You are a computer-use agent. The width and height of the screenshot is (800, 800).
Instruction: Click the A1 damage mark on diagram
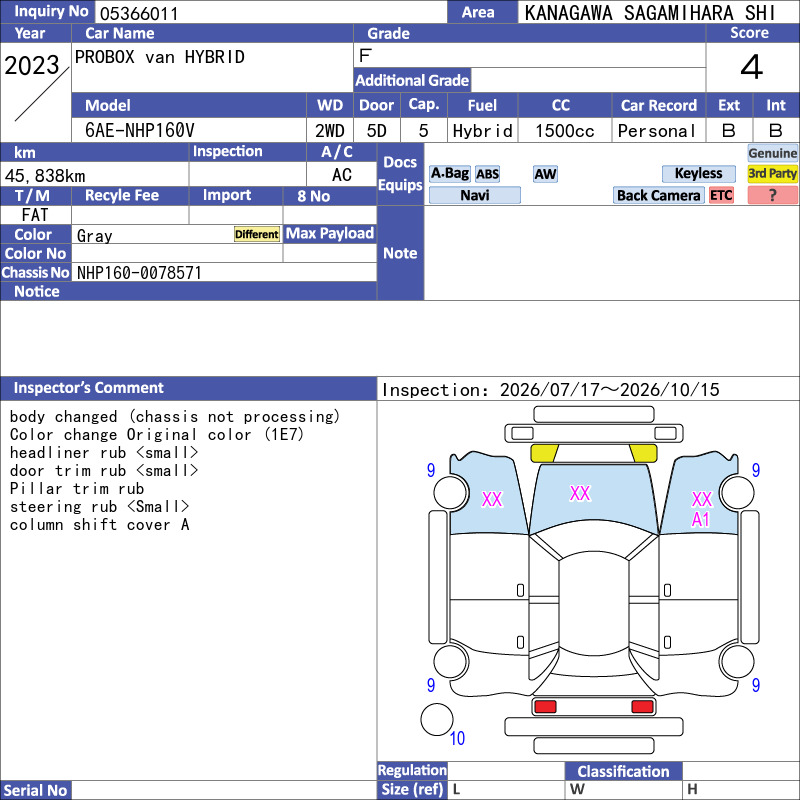701,520
